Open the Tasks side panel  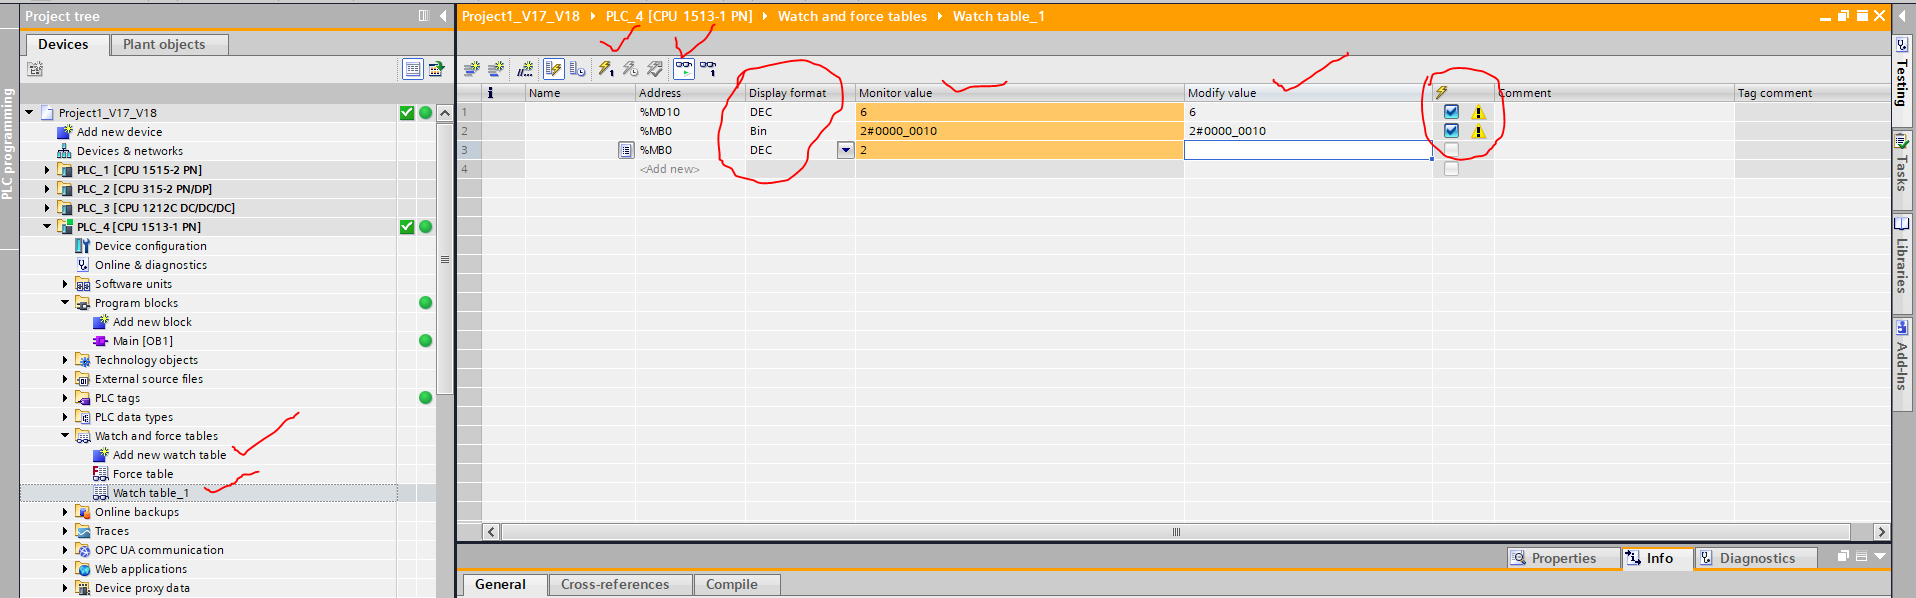[x=1902, y=172]
